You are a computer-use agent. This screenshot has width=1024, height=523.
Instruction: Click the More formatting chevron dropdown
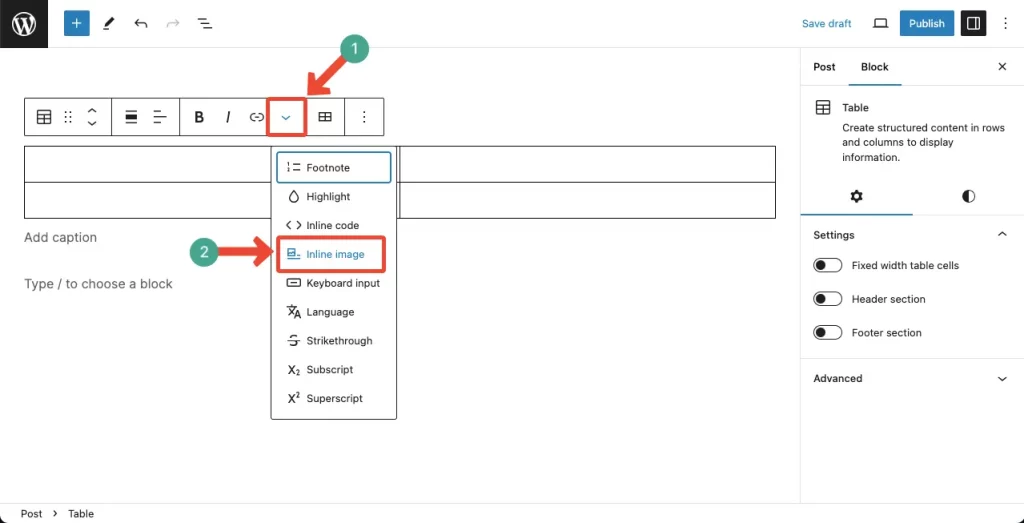[285, 118]
